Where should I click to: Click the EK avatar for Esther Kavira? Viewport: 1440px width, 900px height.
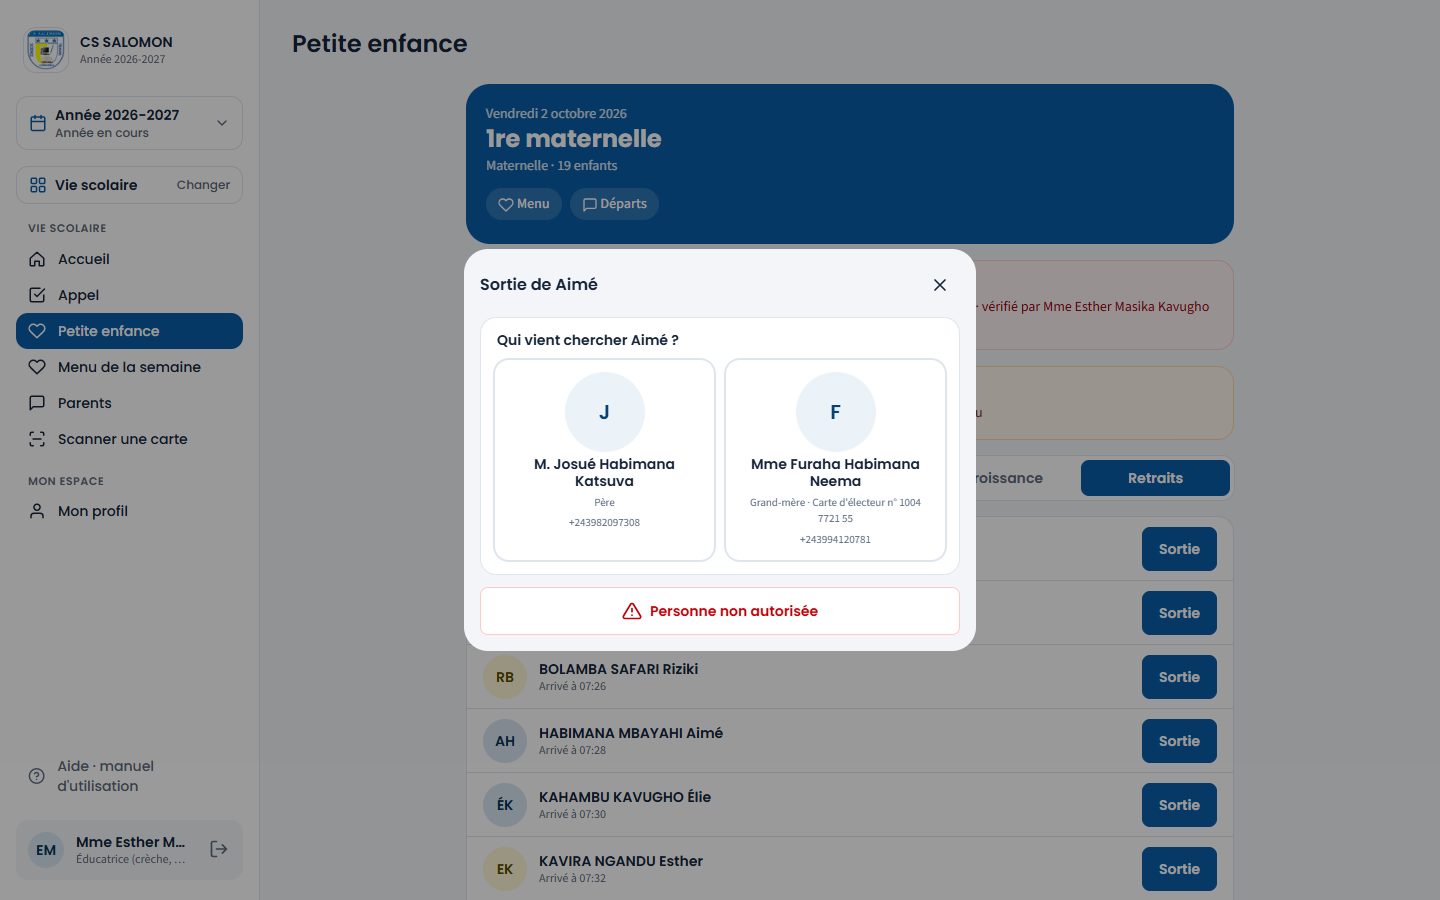[505, 869]
